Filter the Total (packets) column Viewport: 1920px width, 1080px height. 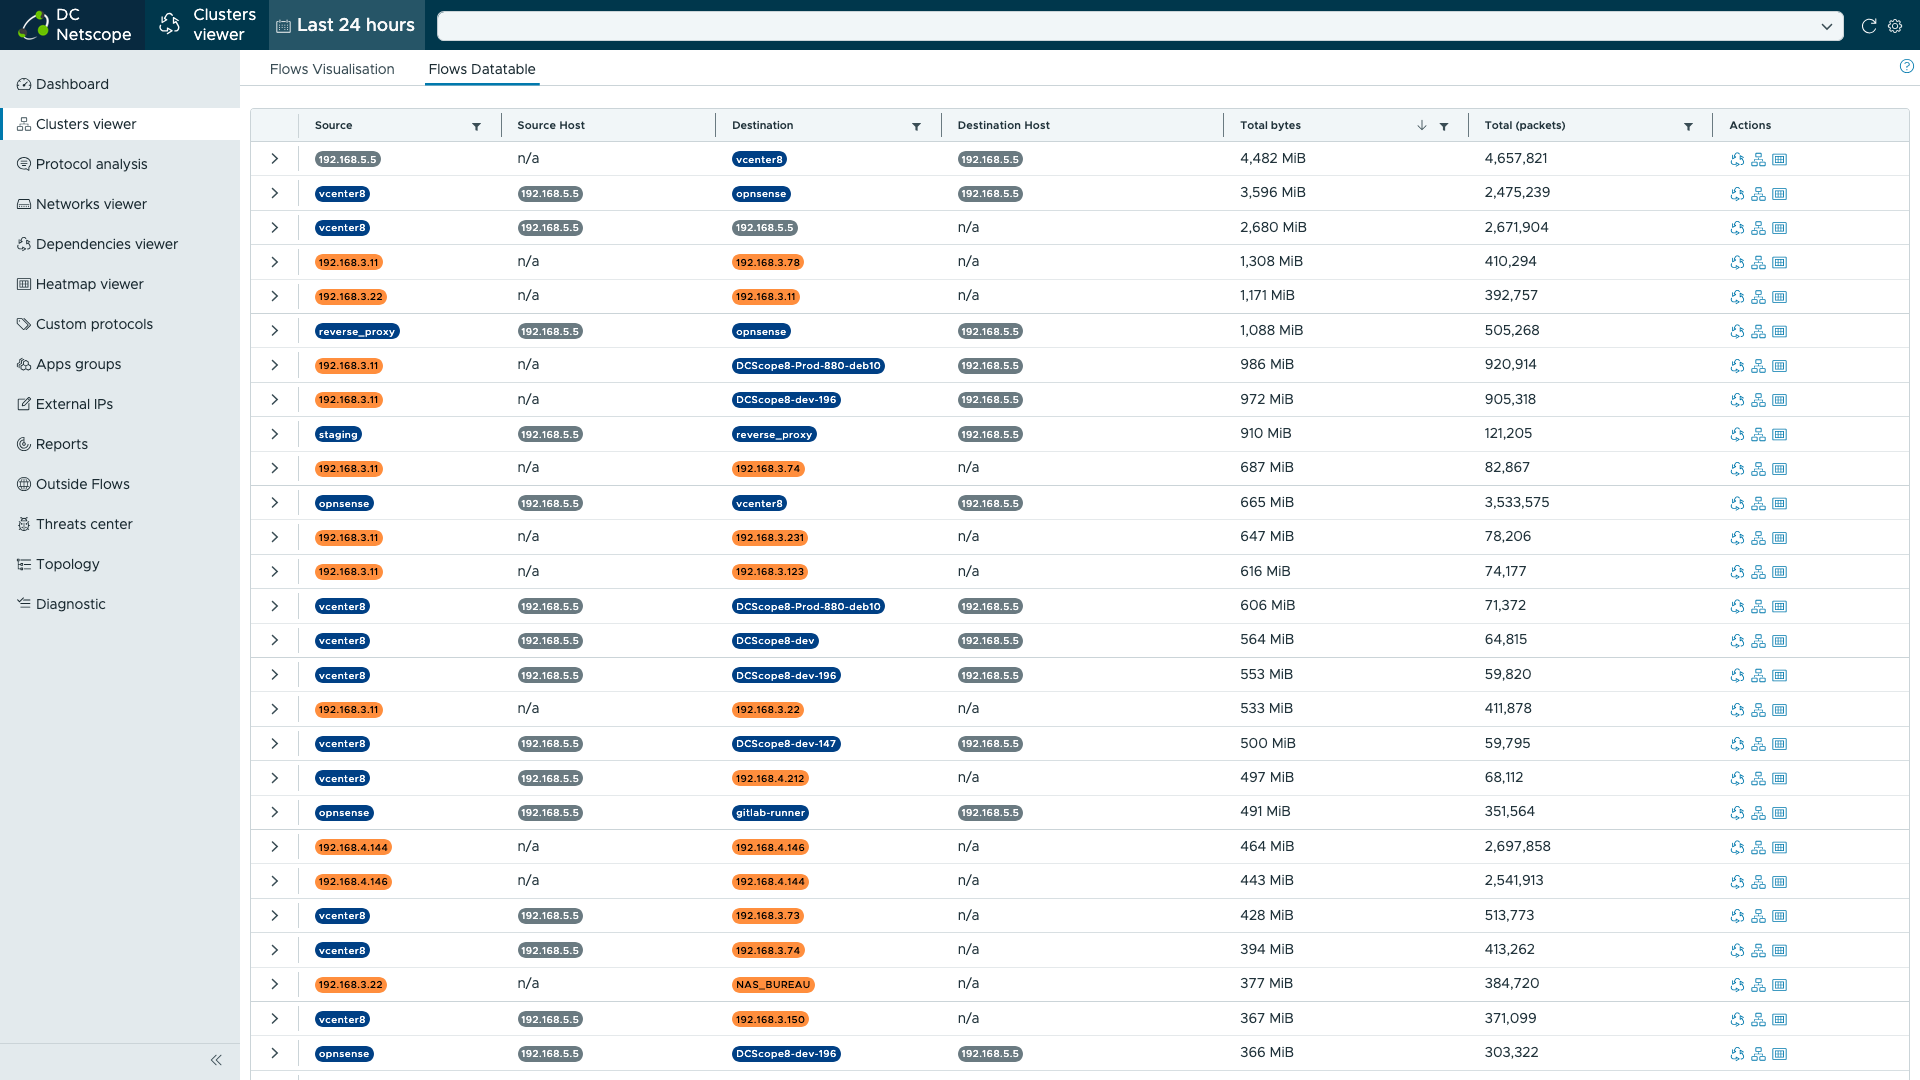1688,126
